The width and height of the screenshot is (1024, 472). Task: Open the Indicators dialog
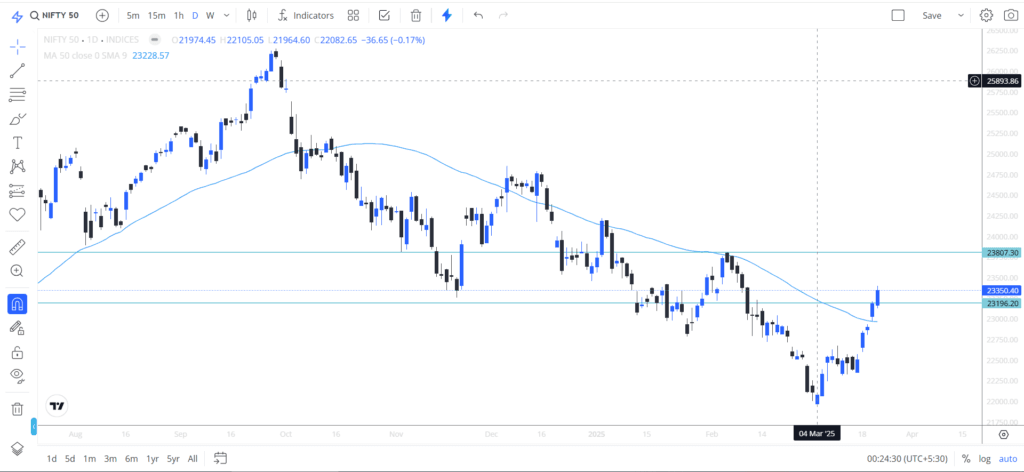(x=306, y=15)
